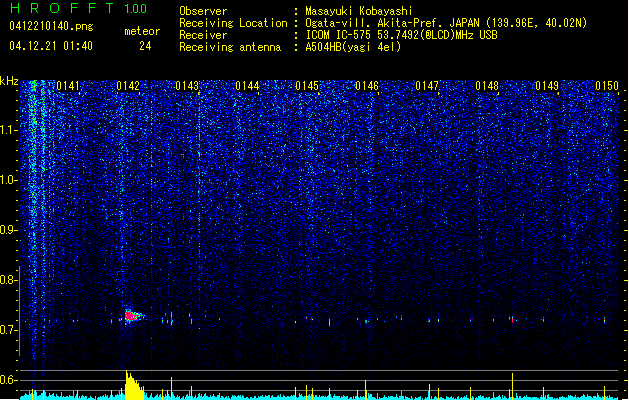Click the 1.0 kHz axis label
The width and height of the screenshot is (629, 400).
[9, 180]
